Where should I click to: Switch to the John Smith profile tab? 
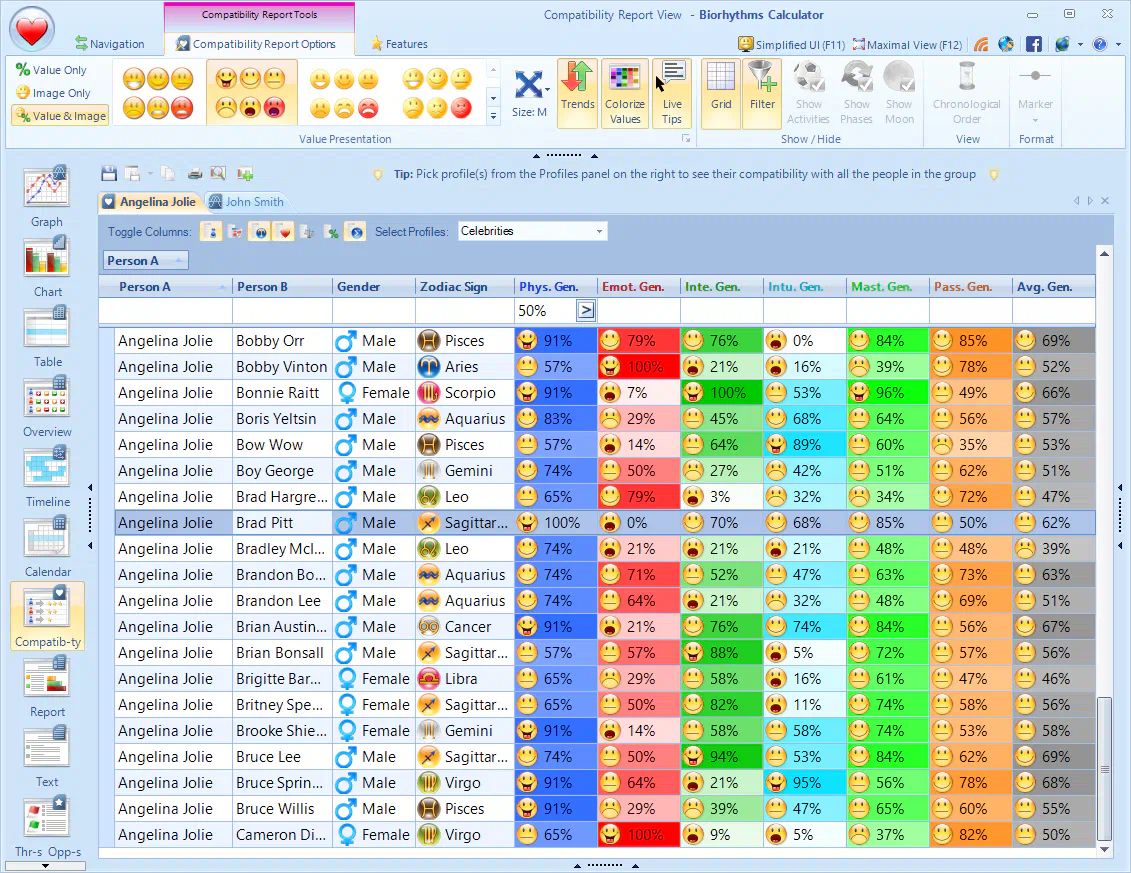coord(246,201)
